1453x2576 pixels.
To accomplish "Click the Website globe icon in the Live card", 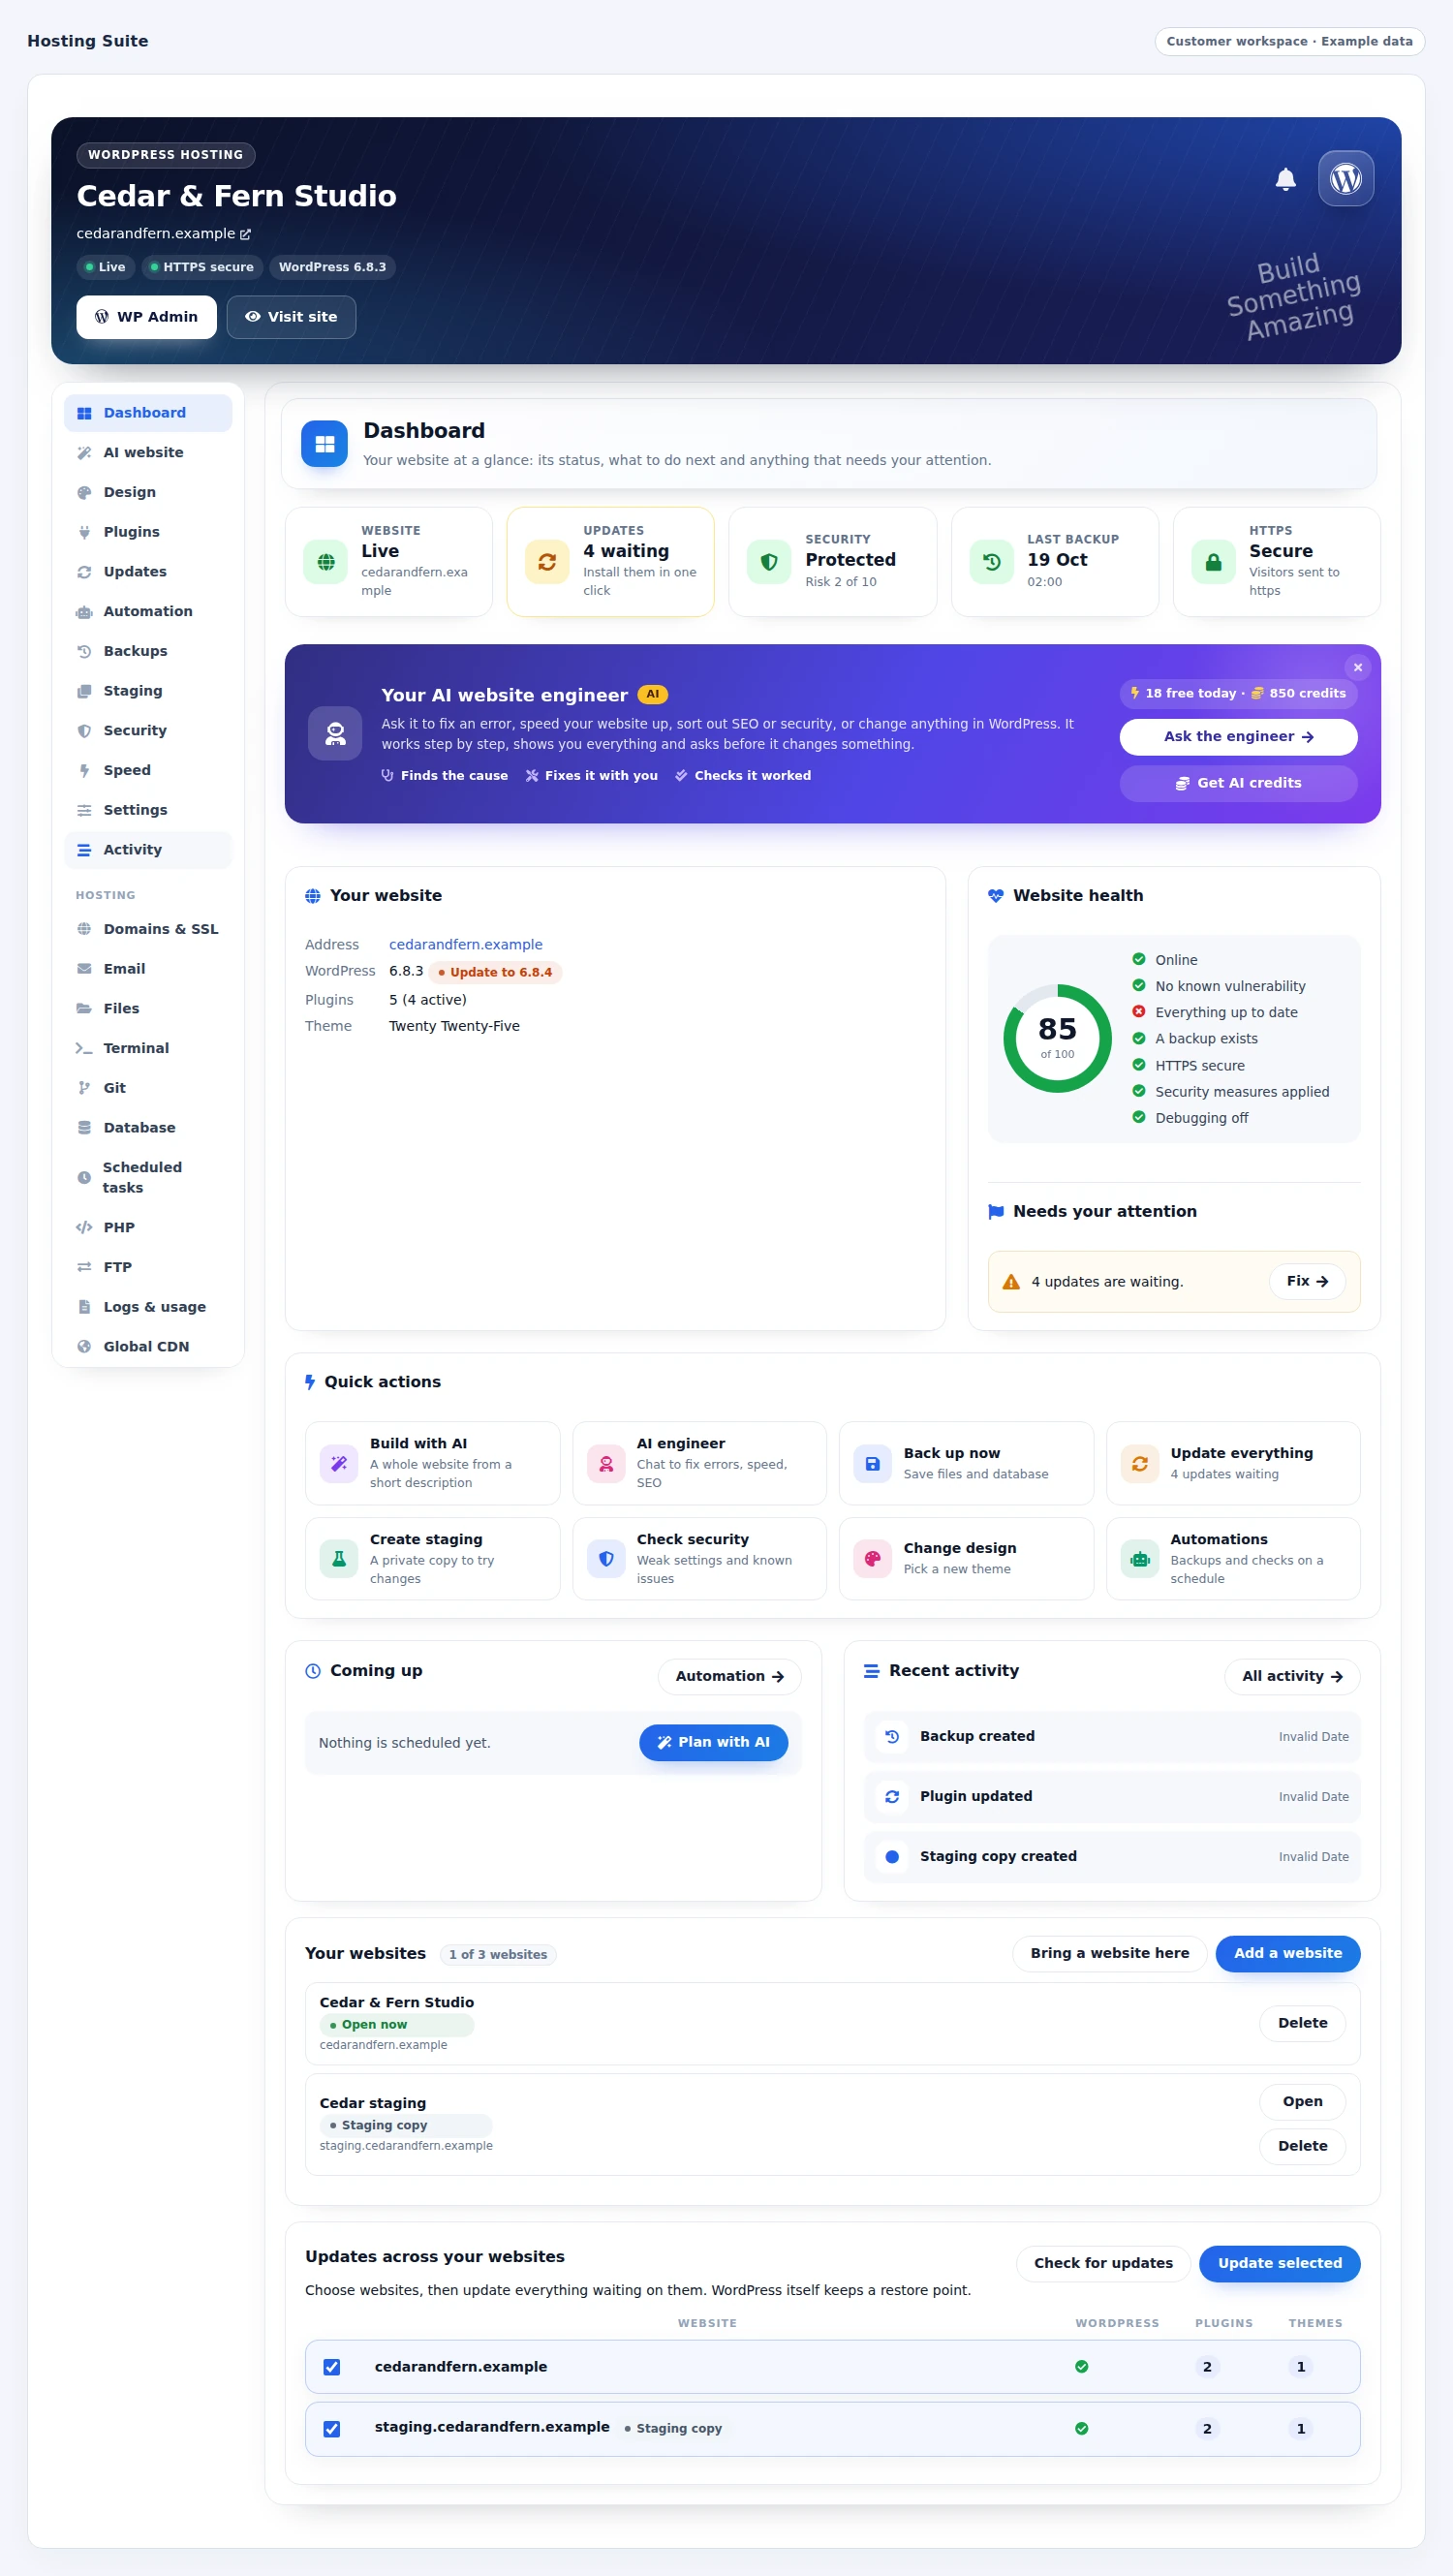I will coord(325,562).
